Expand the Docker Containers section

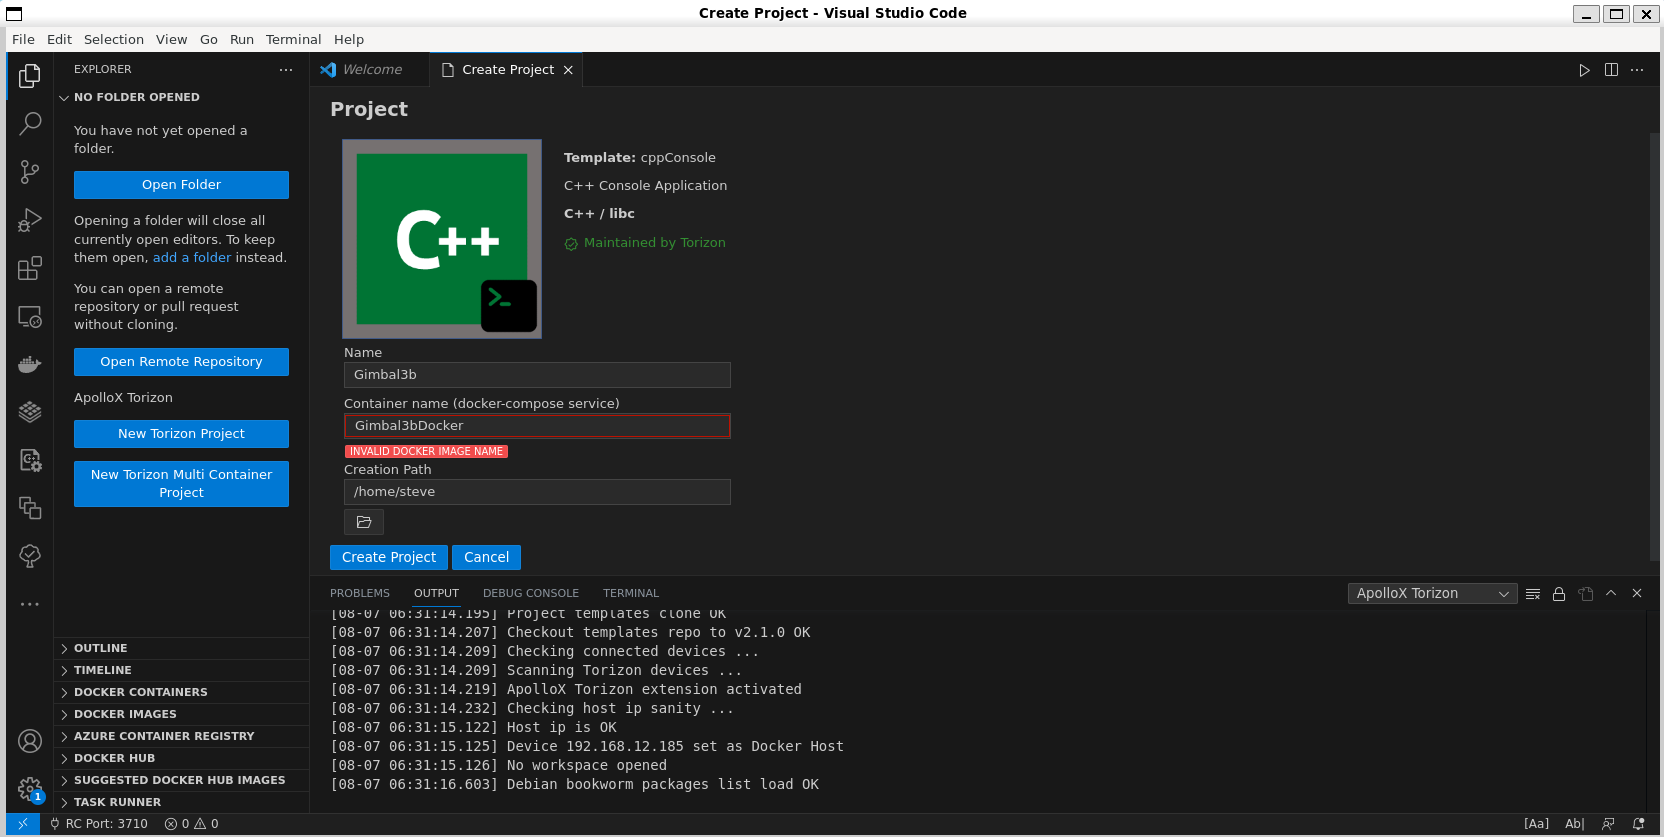[140, 692]
